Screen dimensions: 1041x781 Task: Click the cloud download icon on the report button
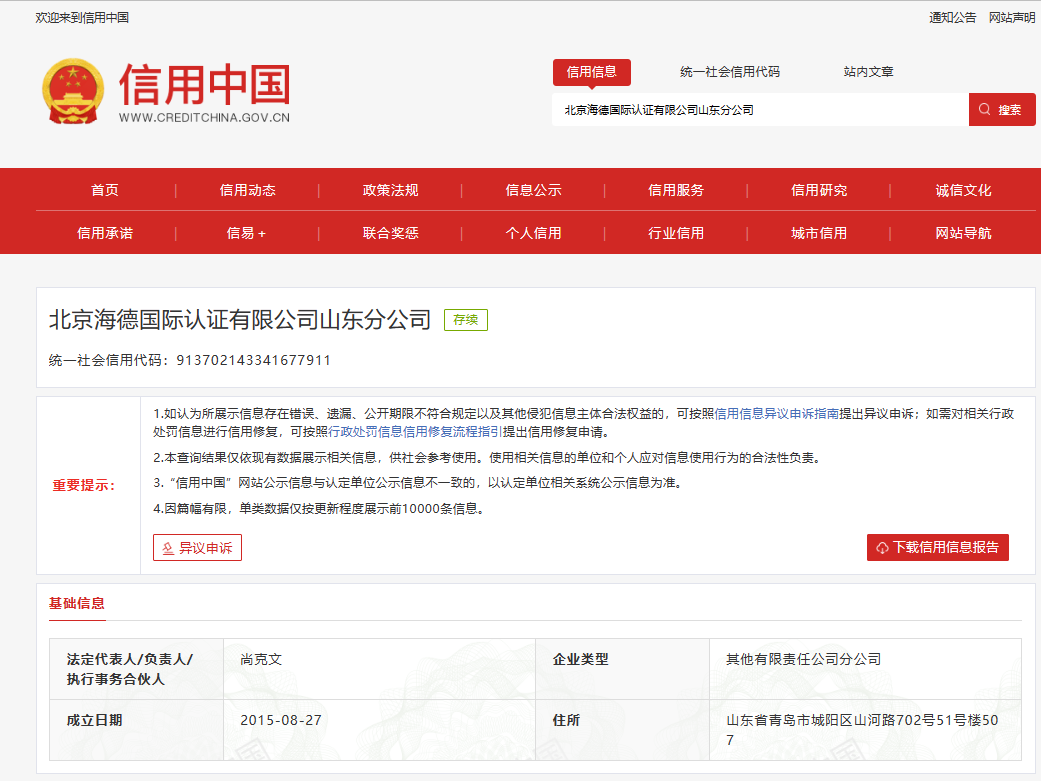(x=883, y=547)
